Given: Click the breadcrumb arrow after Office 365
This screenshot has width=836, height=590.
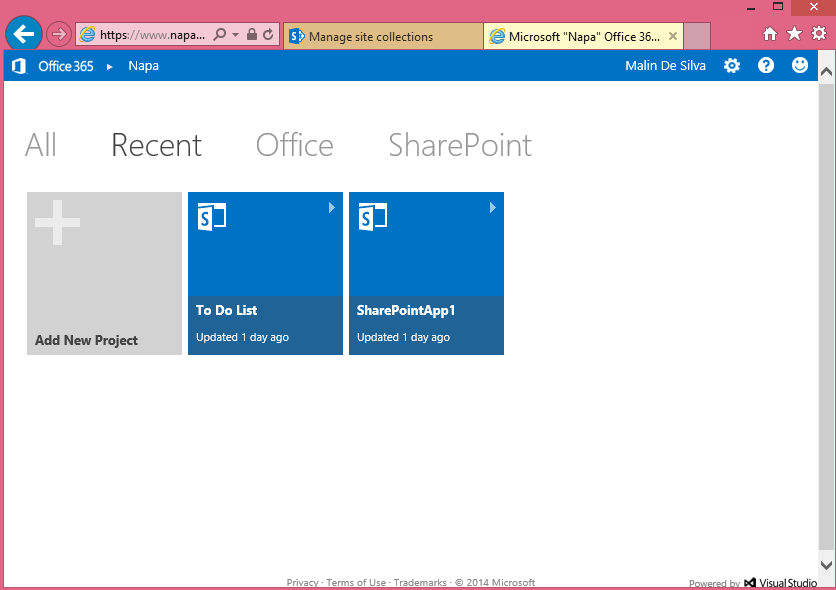Looking at the screenshot, I should tap(109, 67).
